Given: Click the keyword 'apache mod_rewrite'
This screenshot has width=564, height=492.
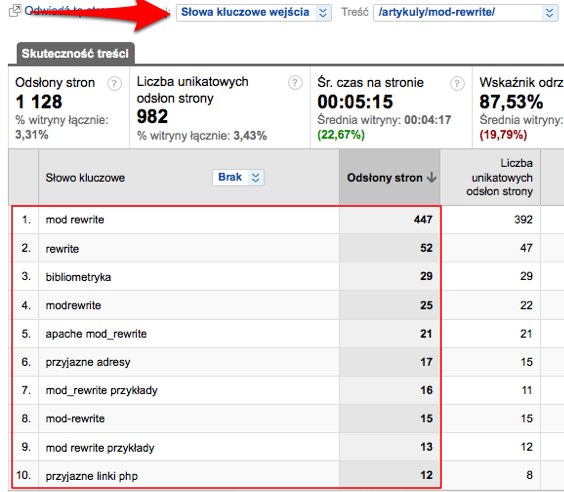Looking at the screenshot, I should pos(96,334).
